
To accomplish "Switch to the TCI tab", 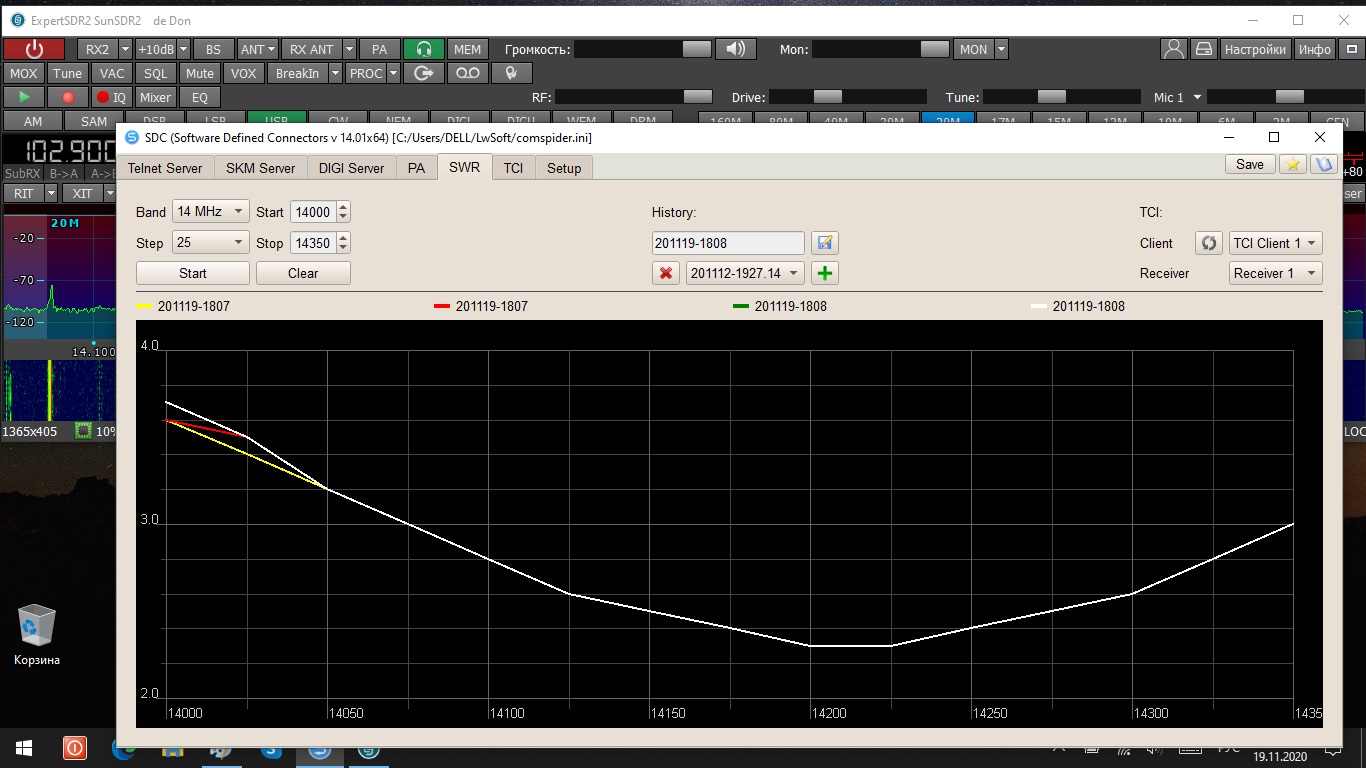I will point(513,168).
